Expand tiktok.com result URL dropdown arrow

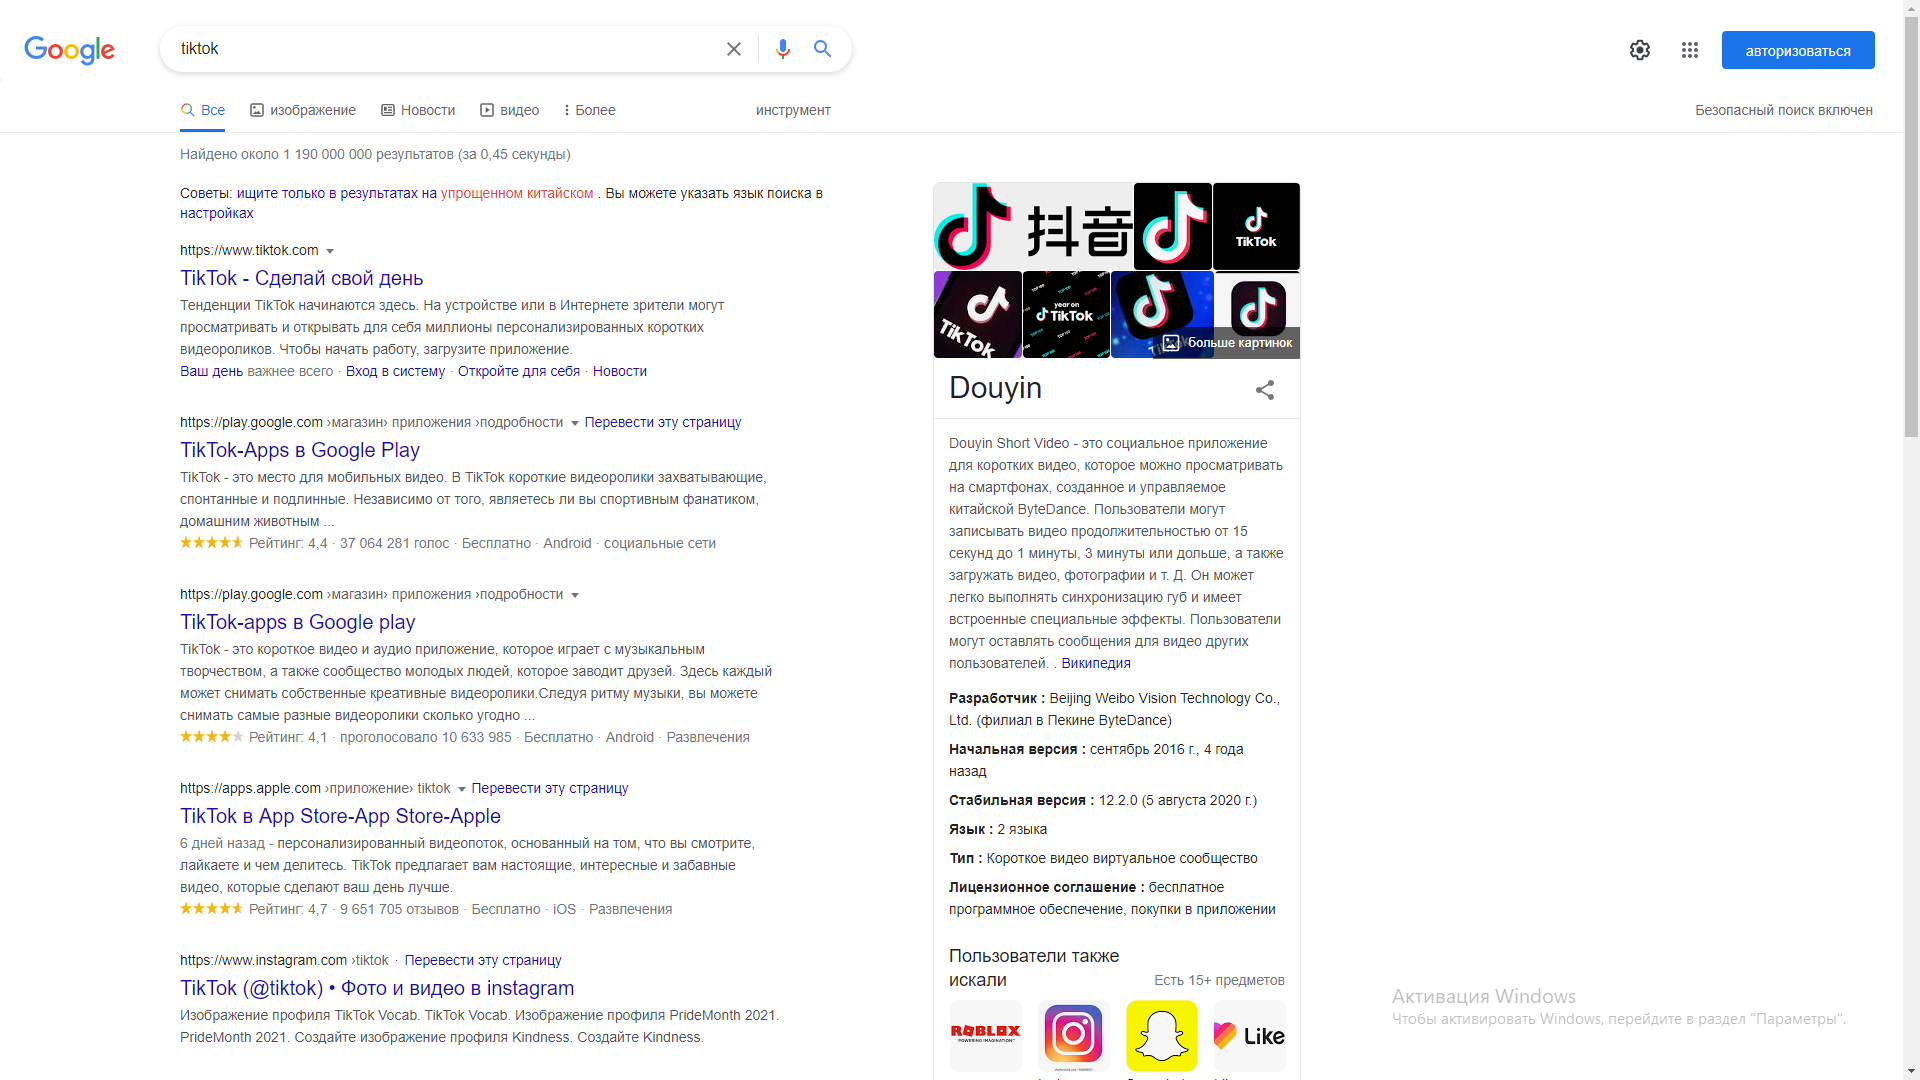click(330, 251)
